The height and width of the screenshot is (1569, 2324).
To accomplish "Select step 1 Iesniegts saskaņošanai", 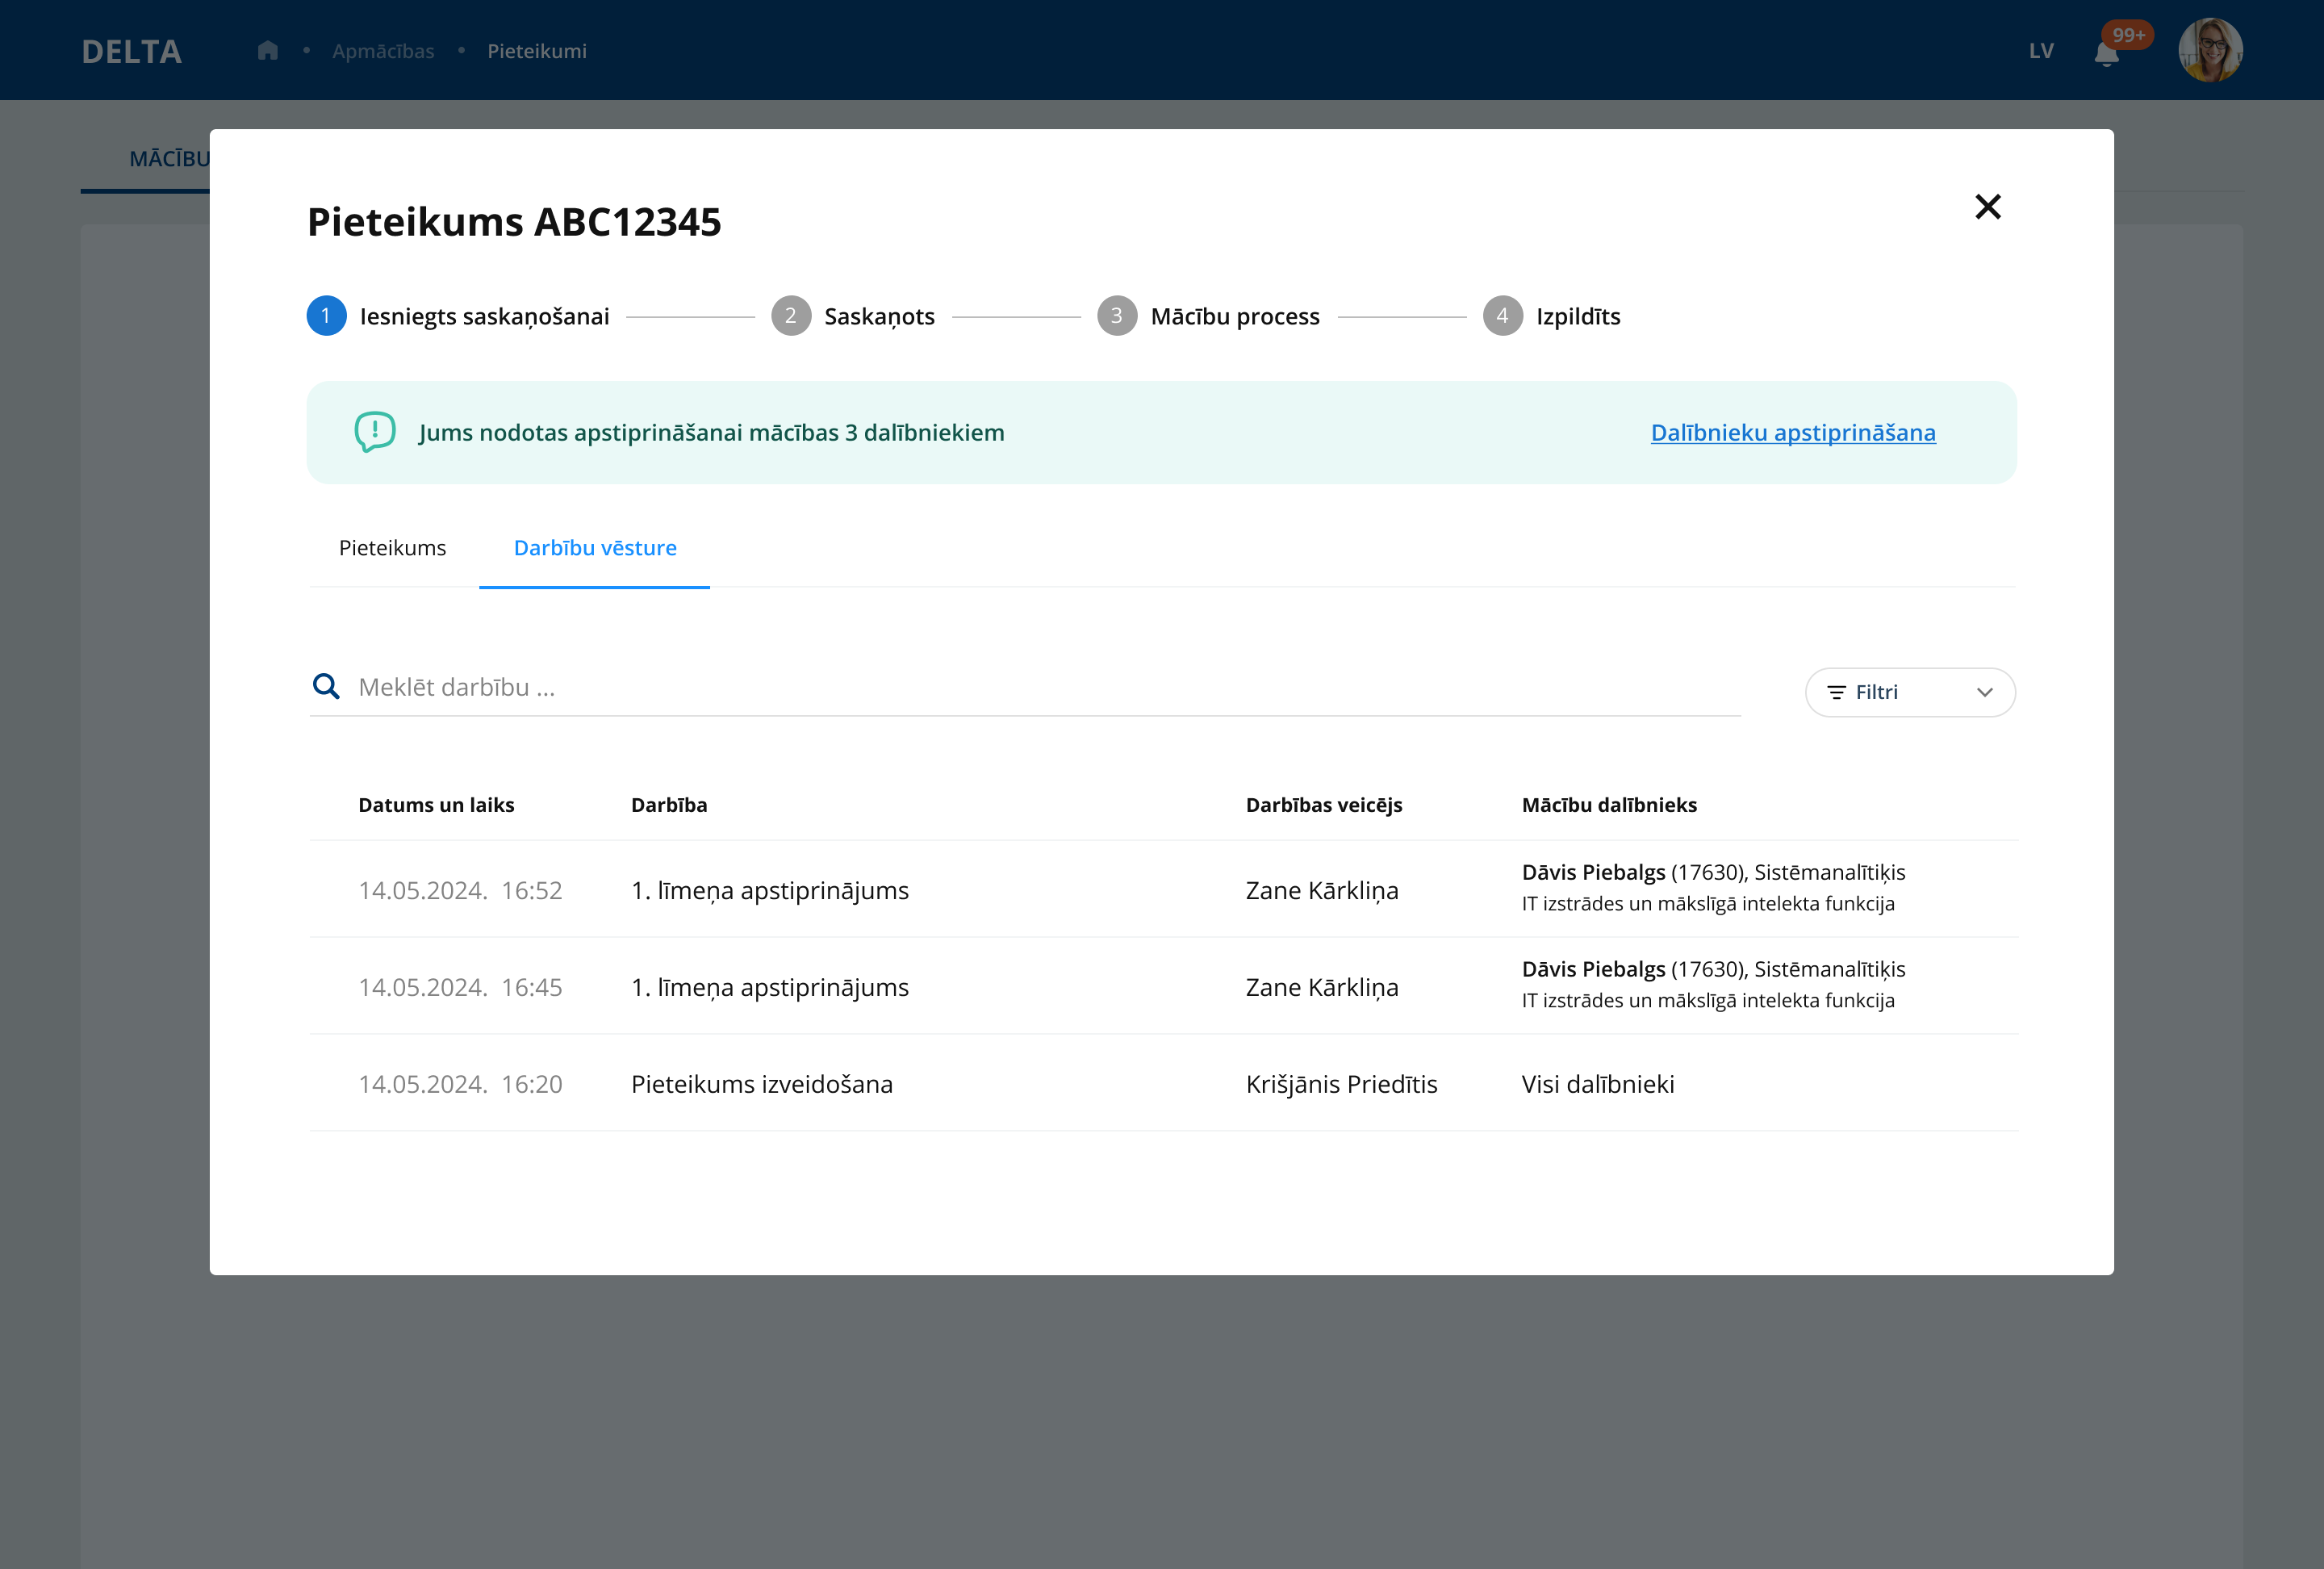I will coord(458,316).
